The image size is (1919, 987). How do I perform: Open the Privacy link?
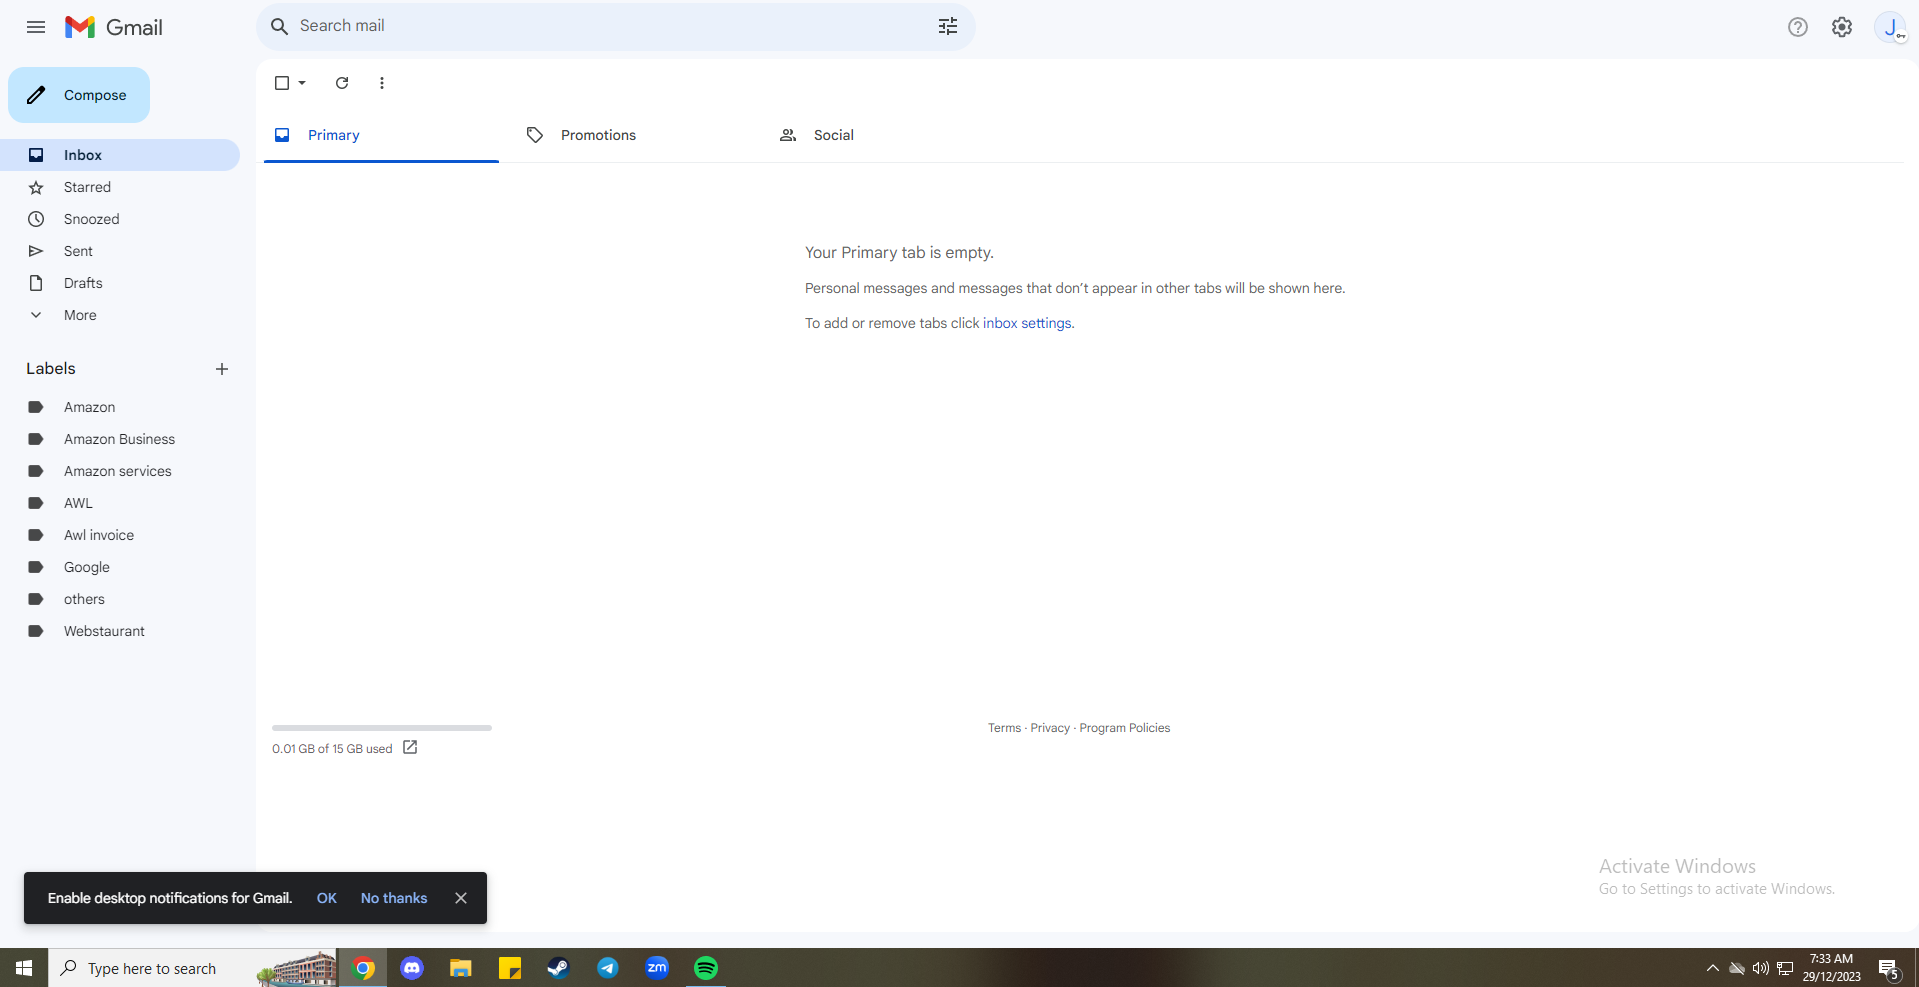pyautogui.click(x=1050, y=728)
